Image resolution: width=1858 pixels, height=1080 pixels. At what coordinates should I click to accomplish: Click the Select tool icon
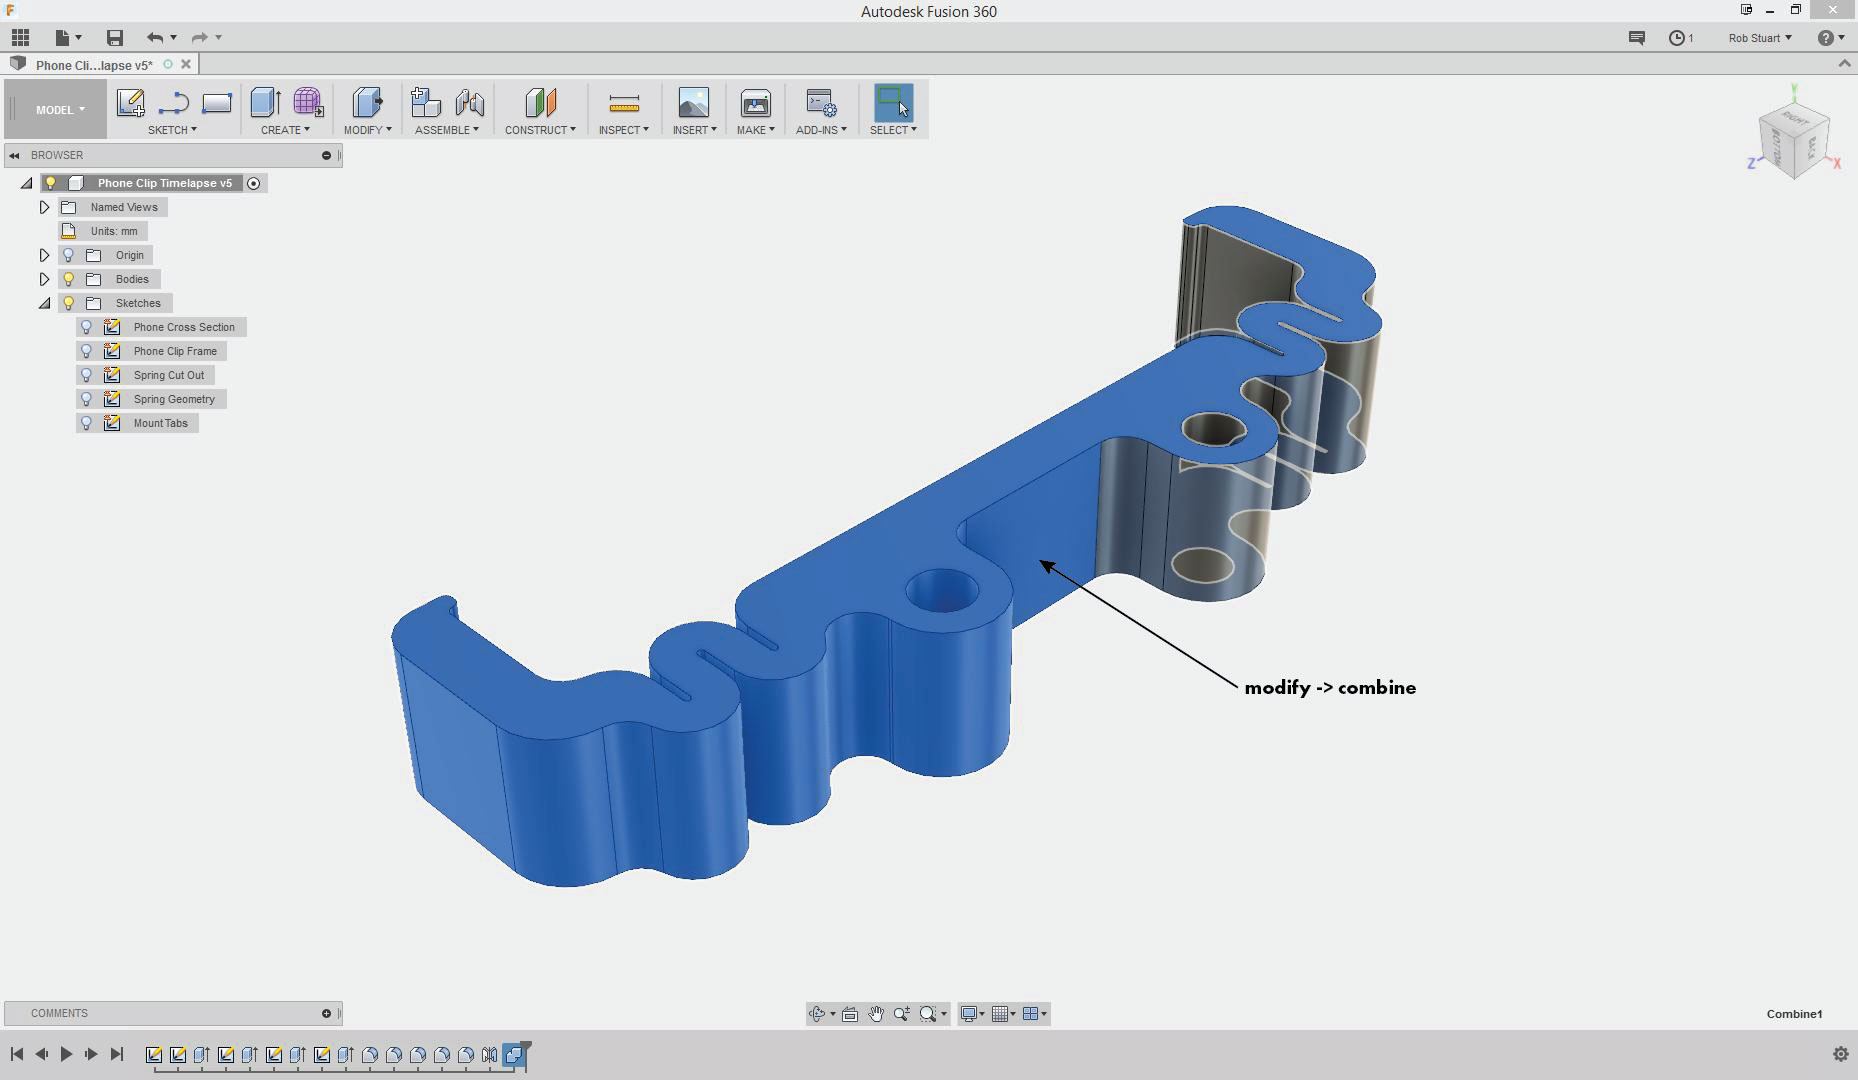893,103
